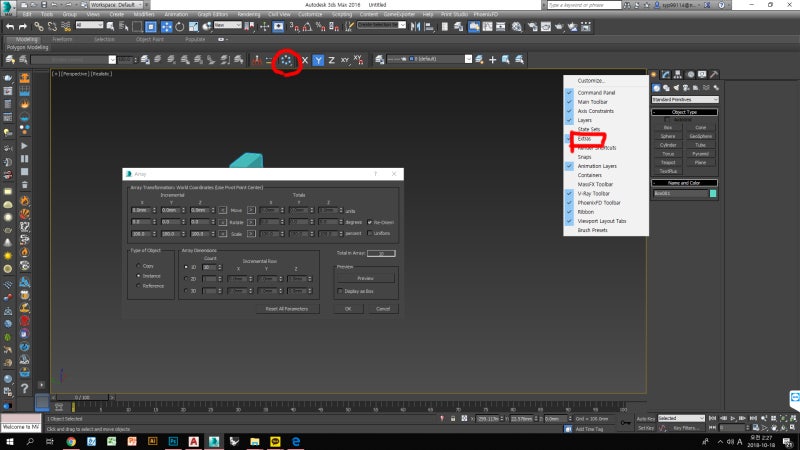
Task: Choose 3D array dimension
Action: tap(186, 291)
